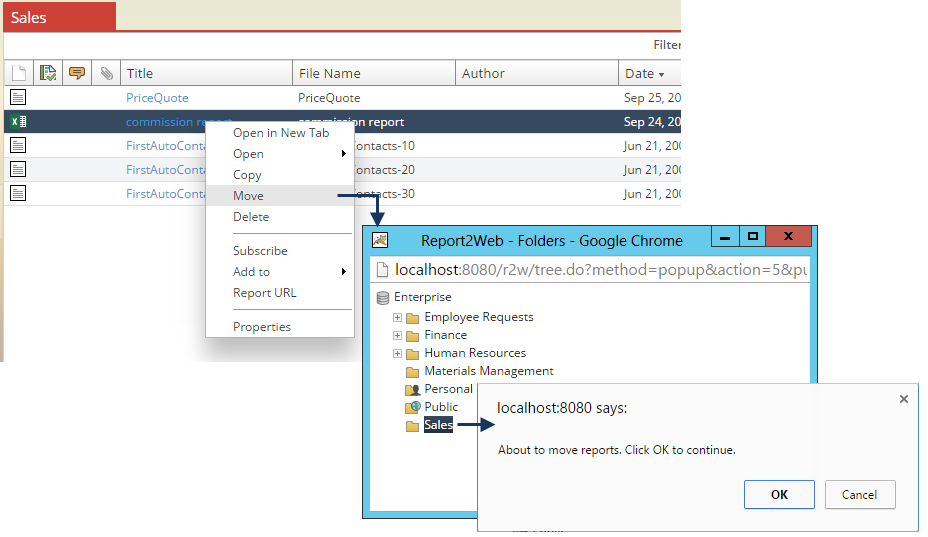Select Move from the context menu
This screenshot has height=537, width=928.
coord(281,196)
